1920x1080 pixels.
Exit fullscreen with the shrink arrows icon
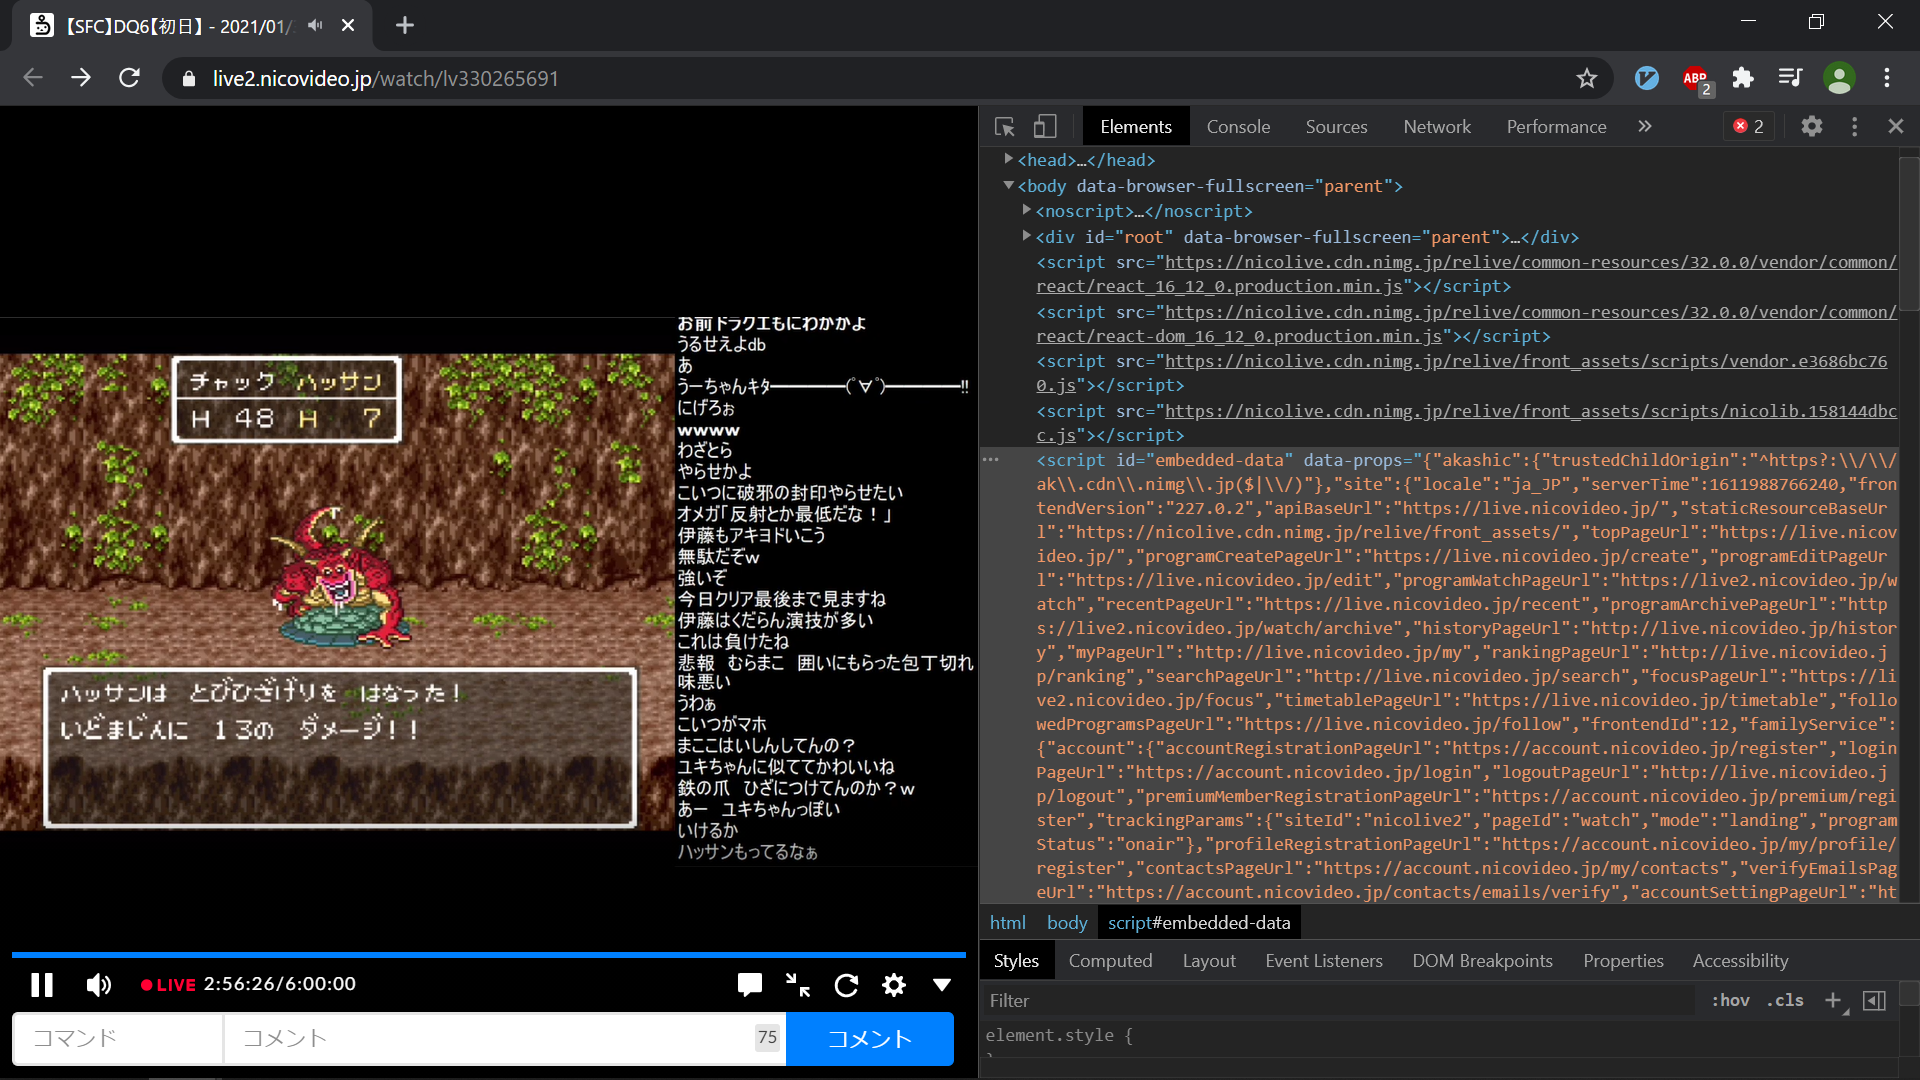[x=798, y=985]
